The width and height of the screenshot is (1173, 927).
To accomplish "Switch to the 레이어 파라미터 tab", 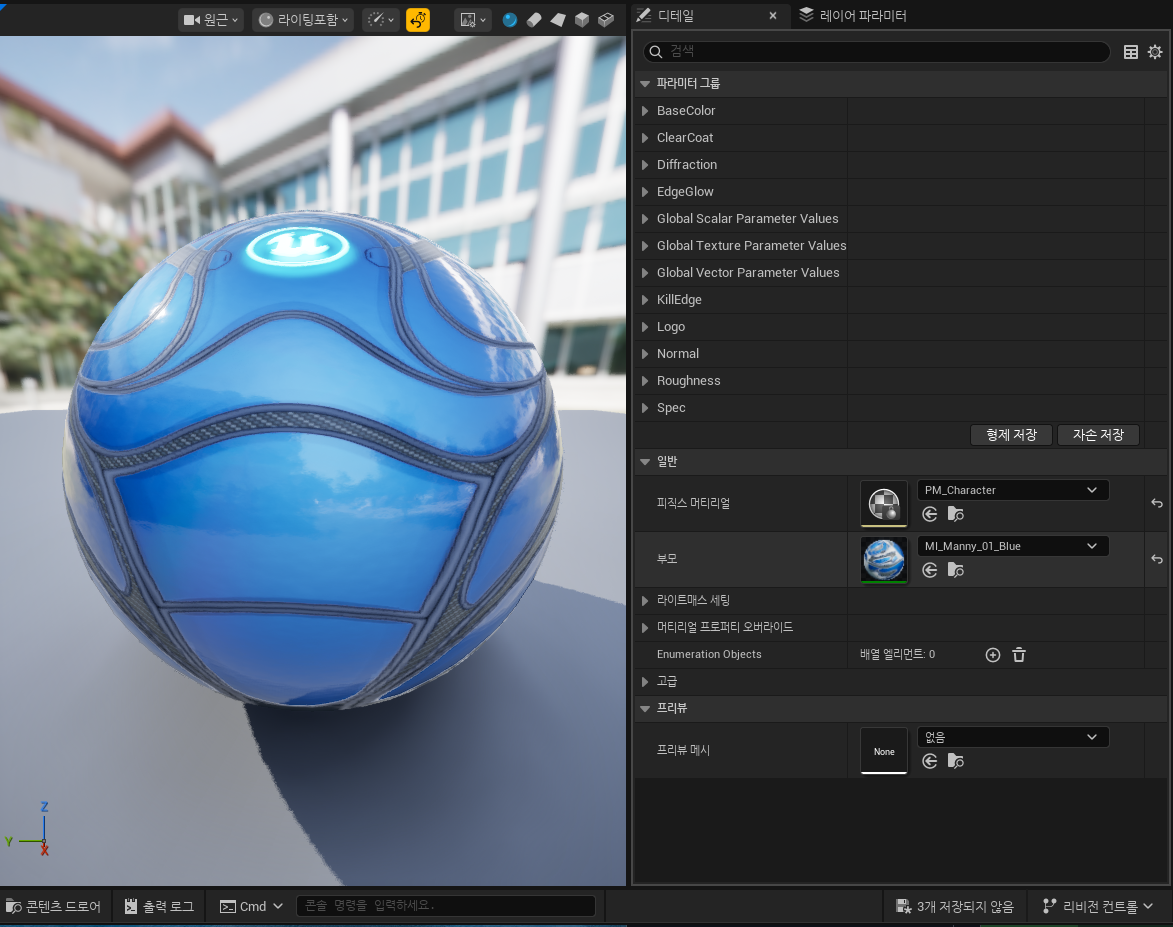I will (853, 15).
